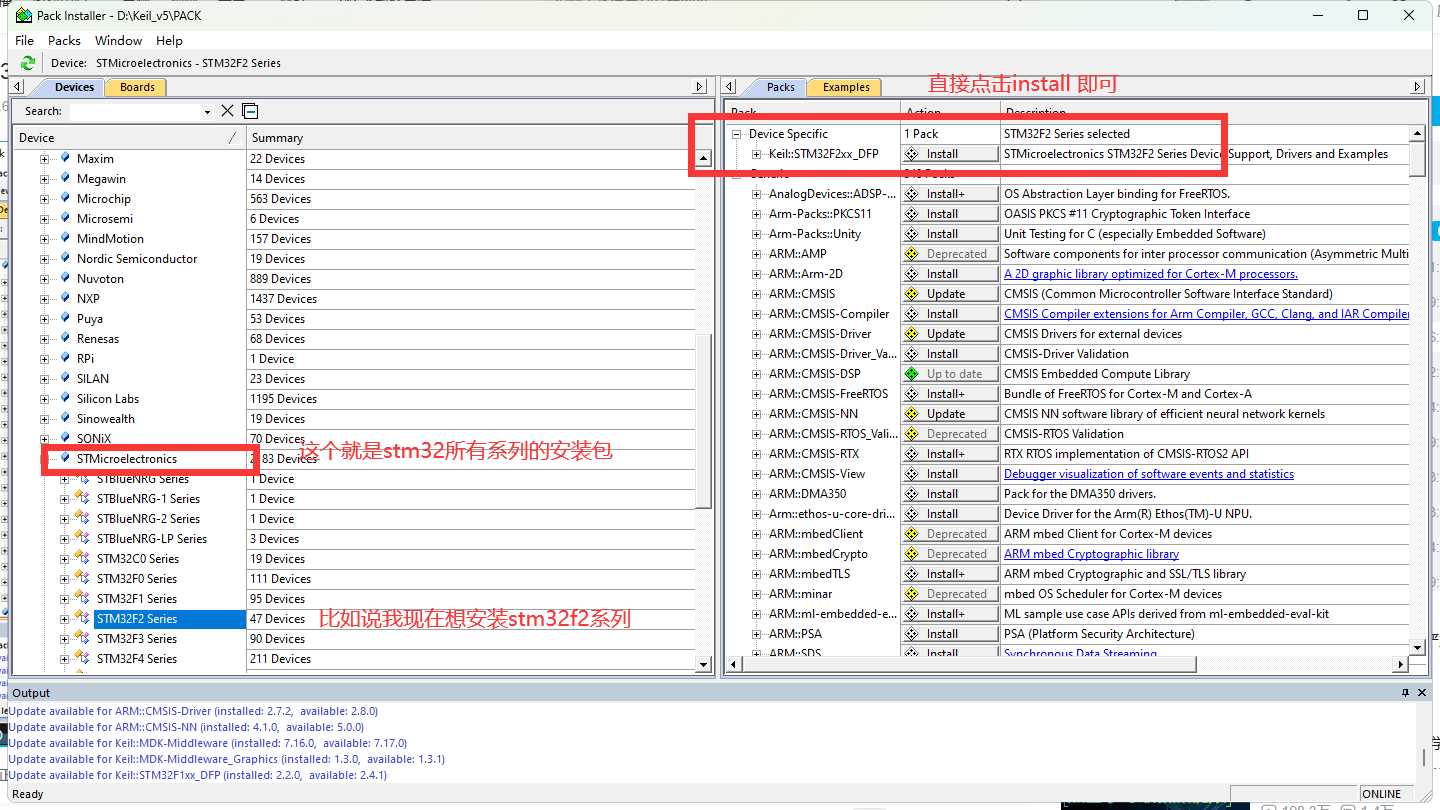The width and height of the screenshot is (1440, 810).
Task: Click the right arrow at the Packs pane's end
Action: tap(1417, 87)
